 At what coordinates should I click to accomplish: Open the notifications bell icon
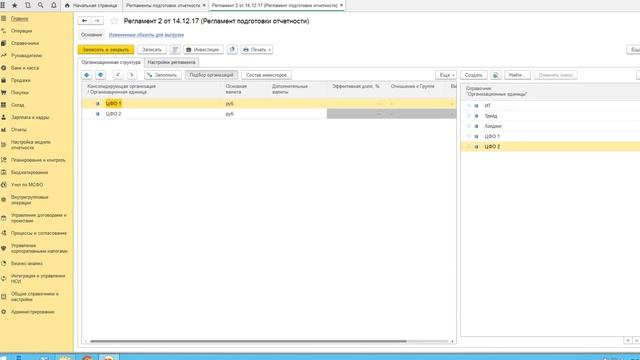pos(53,5)
